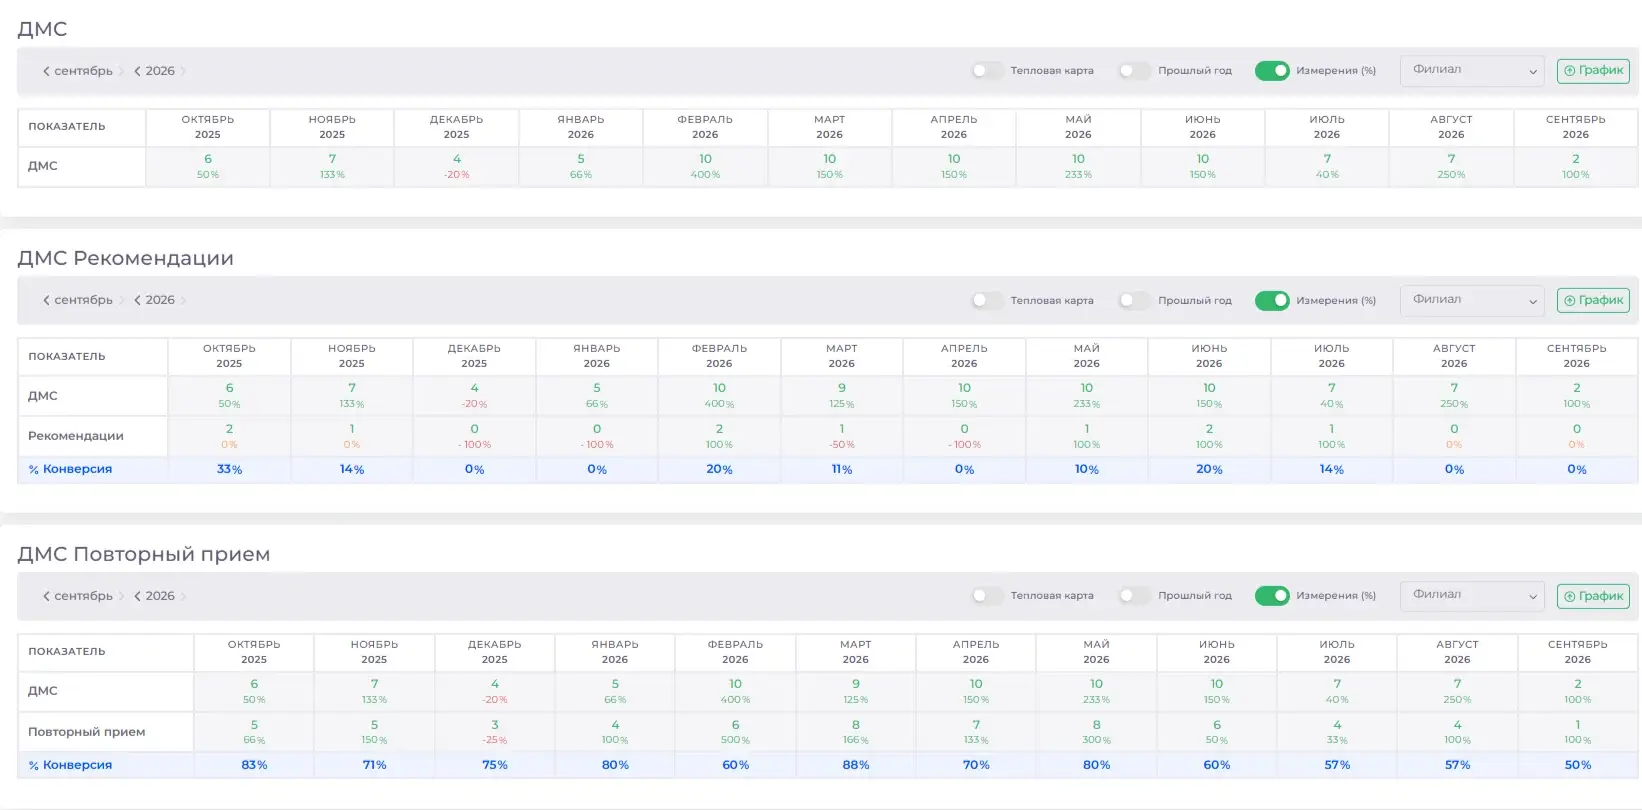Click 88% conversion cell for March 2026

point(856,765)
